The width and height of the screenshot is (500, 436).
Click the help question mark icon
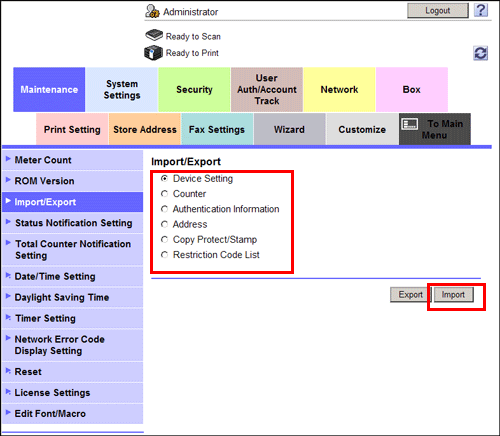tap(481, 10)
